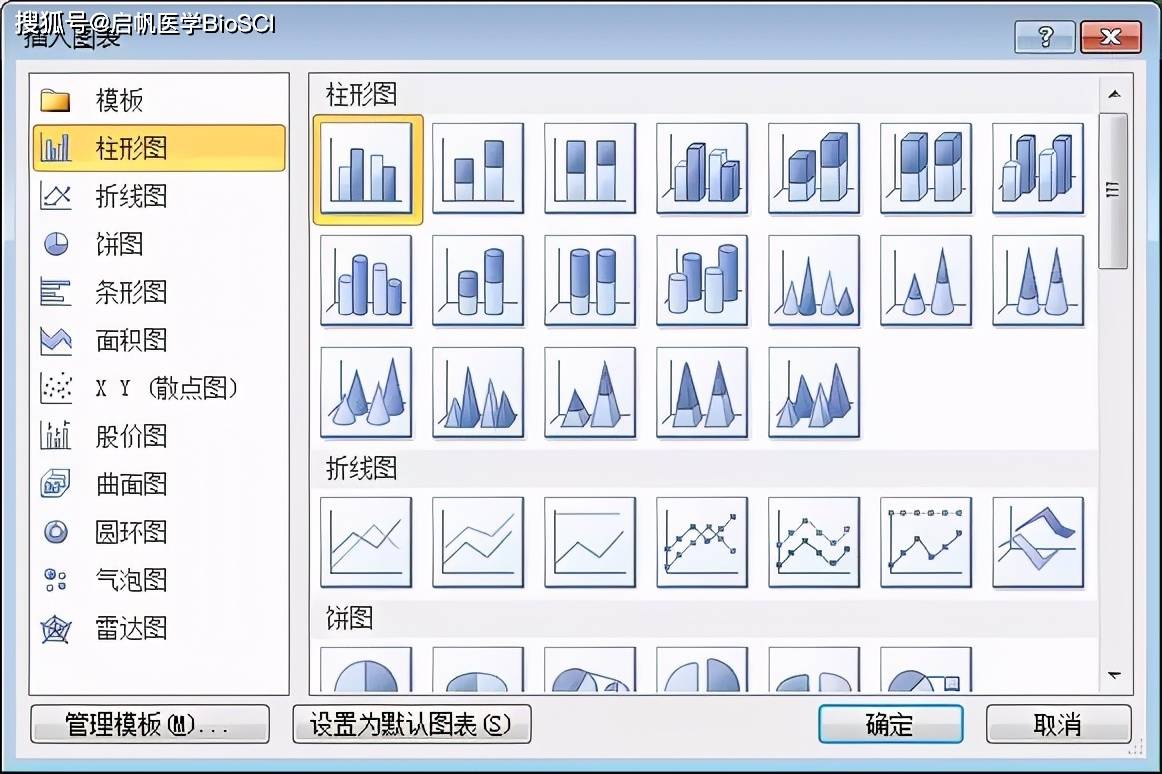Switch to 饼图 chart category
The image size is (1162, 774).
[x=119, y=244]
